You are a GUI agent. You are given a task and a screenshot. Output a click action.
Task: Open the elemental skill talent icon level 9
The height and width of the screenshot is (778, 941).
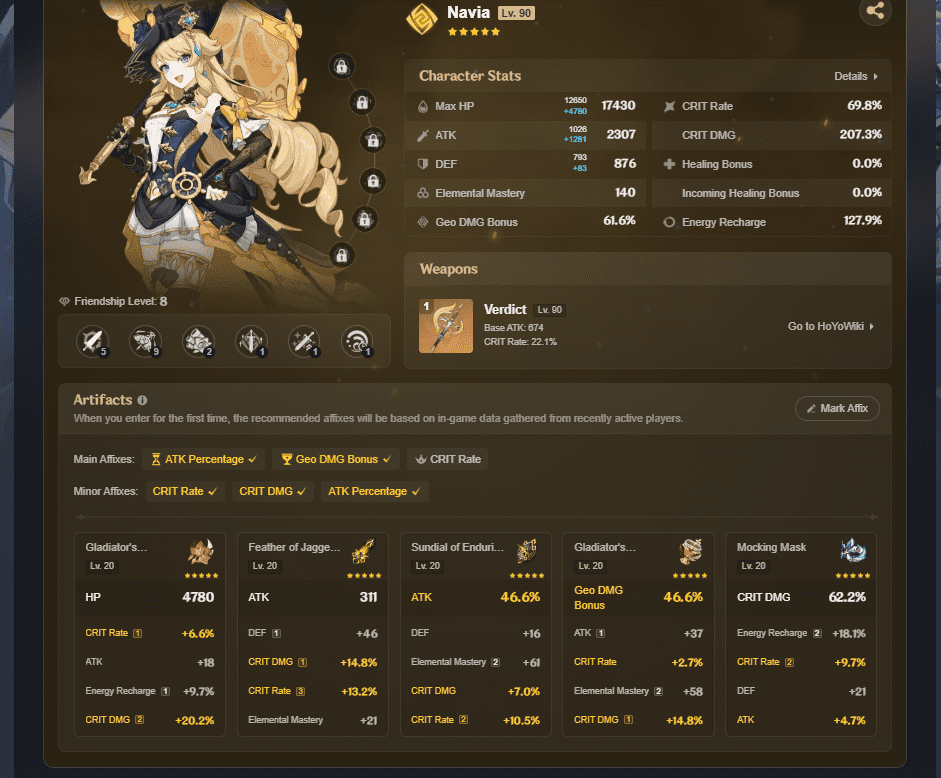tap(145, 342)
